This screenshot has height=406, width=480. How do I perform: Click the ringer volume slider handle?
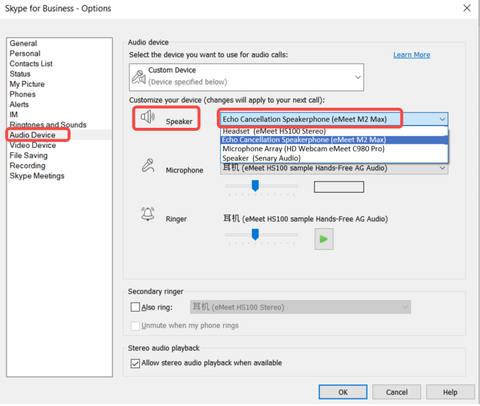[255, 234]
